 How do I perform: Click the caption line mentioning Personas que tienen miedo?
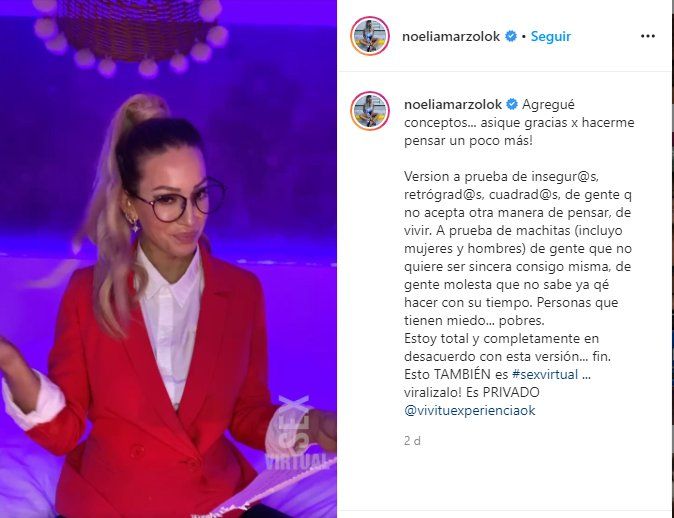pyautogui.click(x=511, y=311)
